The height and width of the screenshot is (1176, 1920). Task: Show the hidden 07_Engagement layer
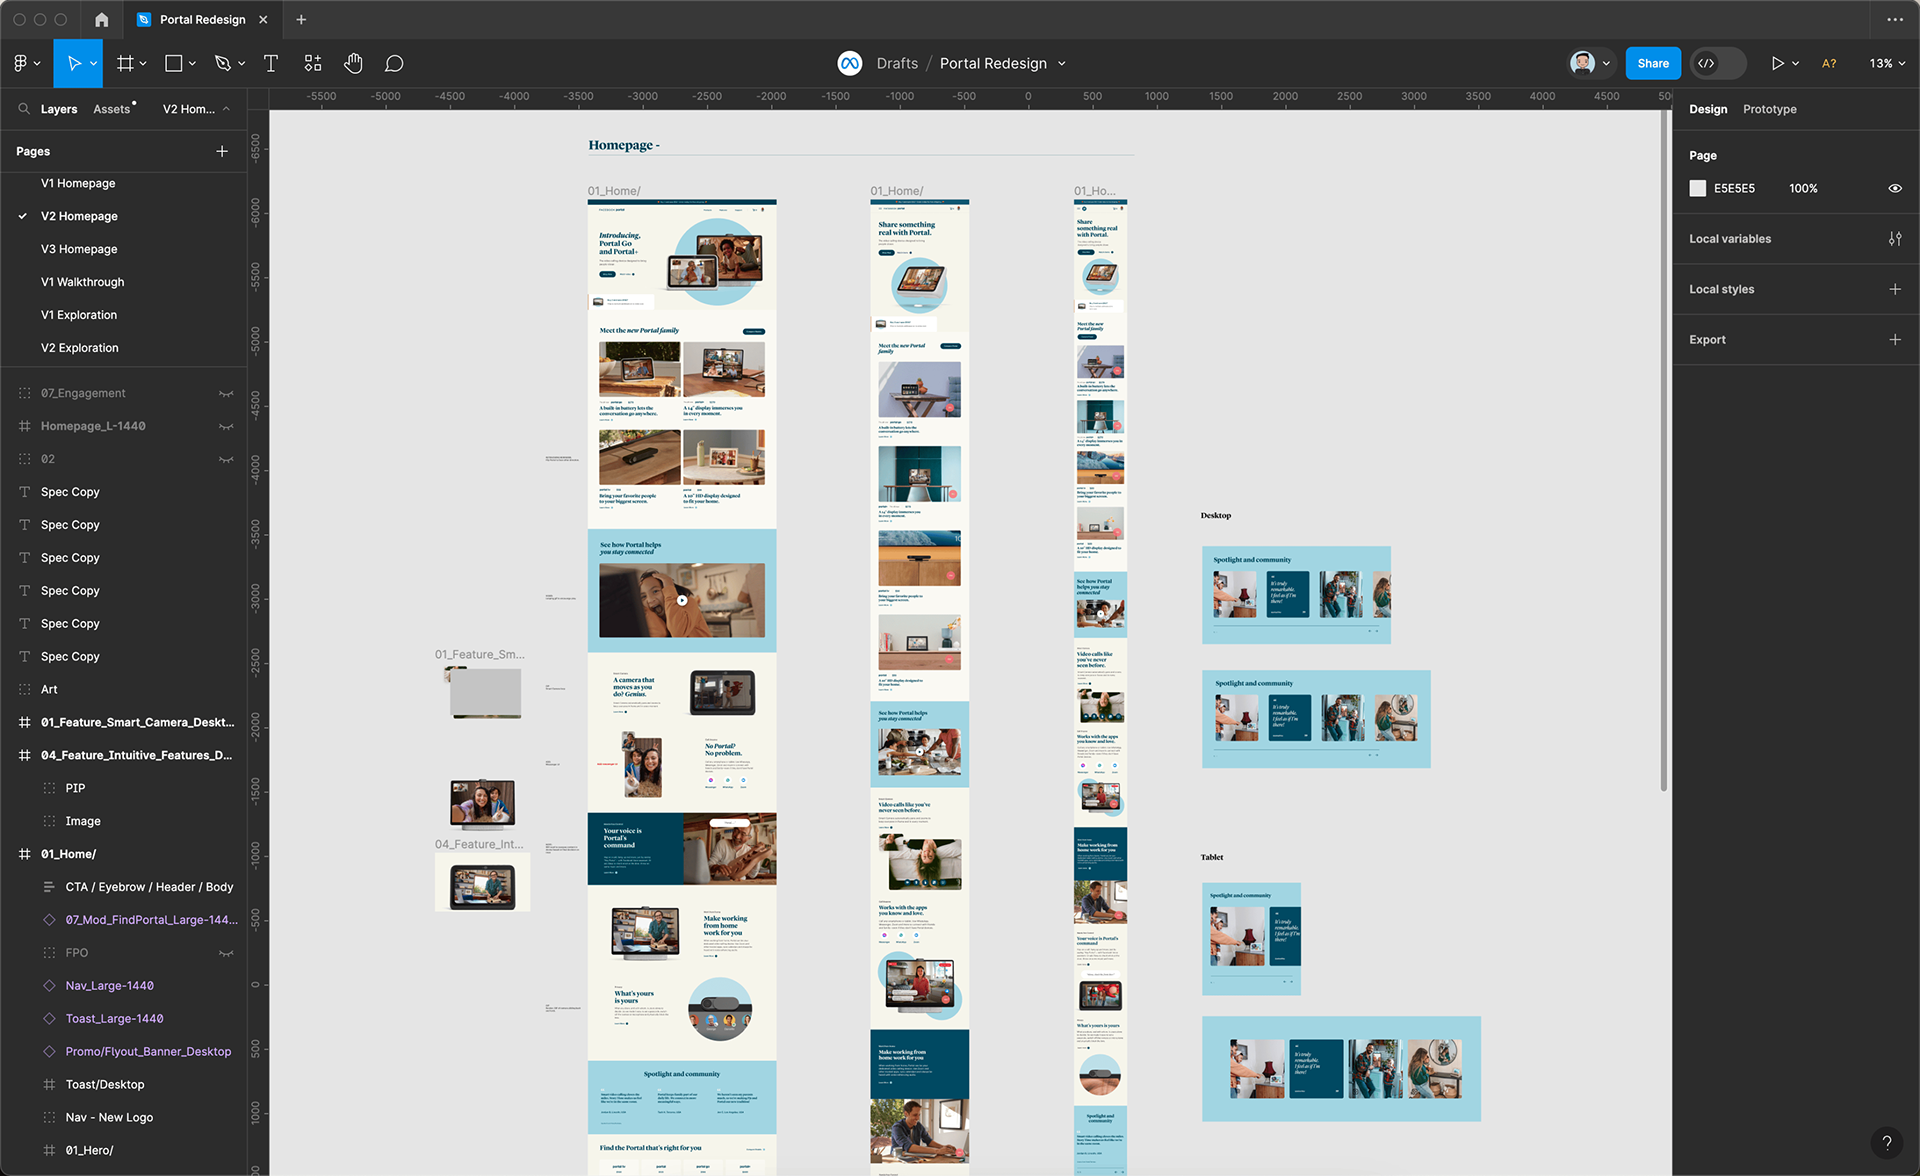226,393
